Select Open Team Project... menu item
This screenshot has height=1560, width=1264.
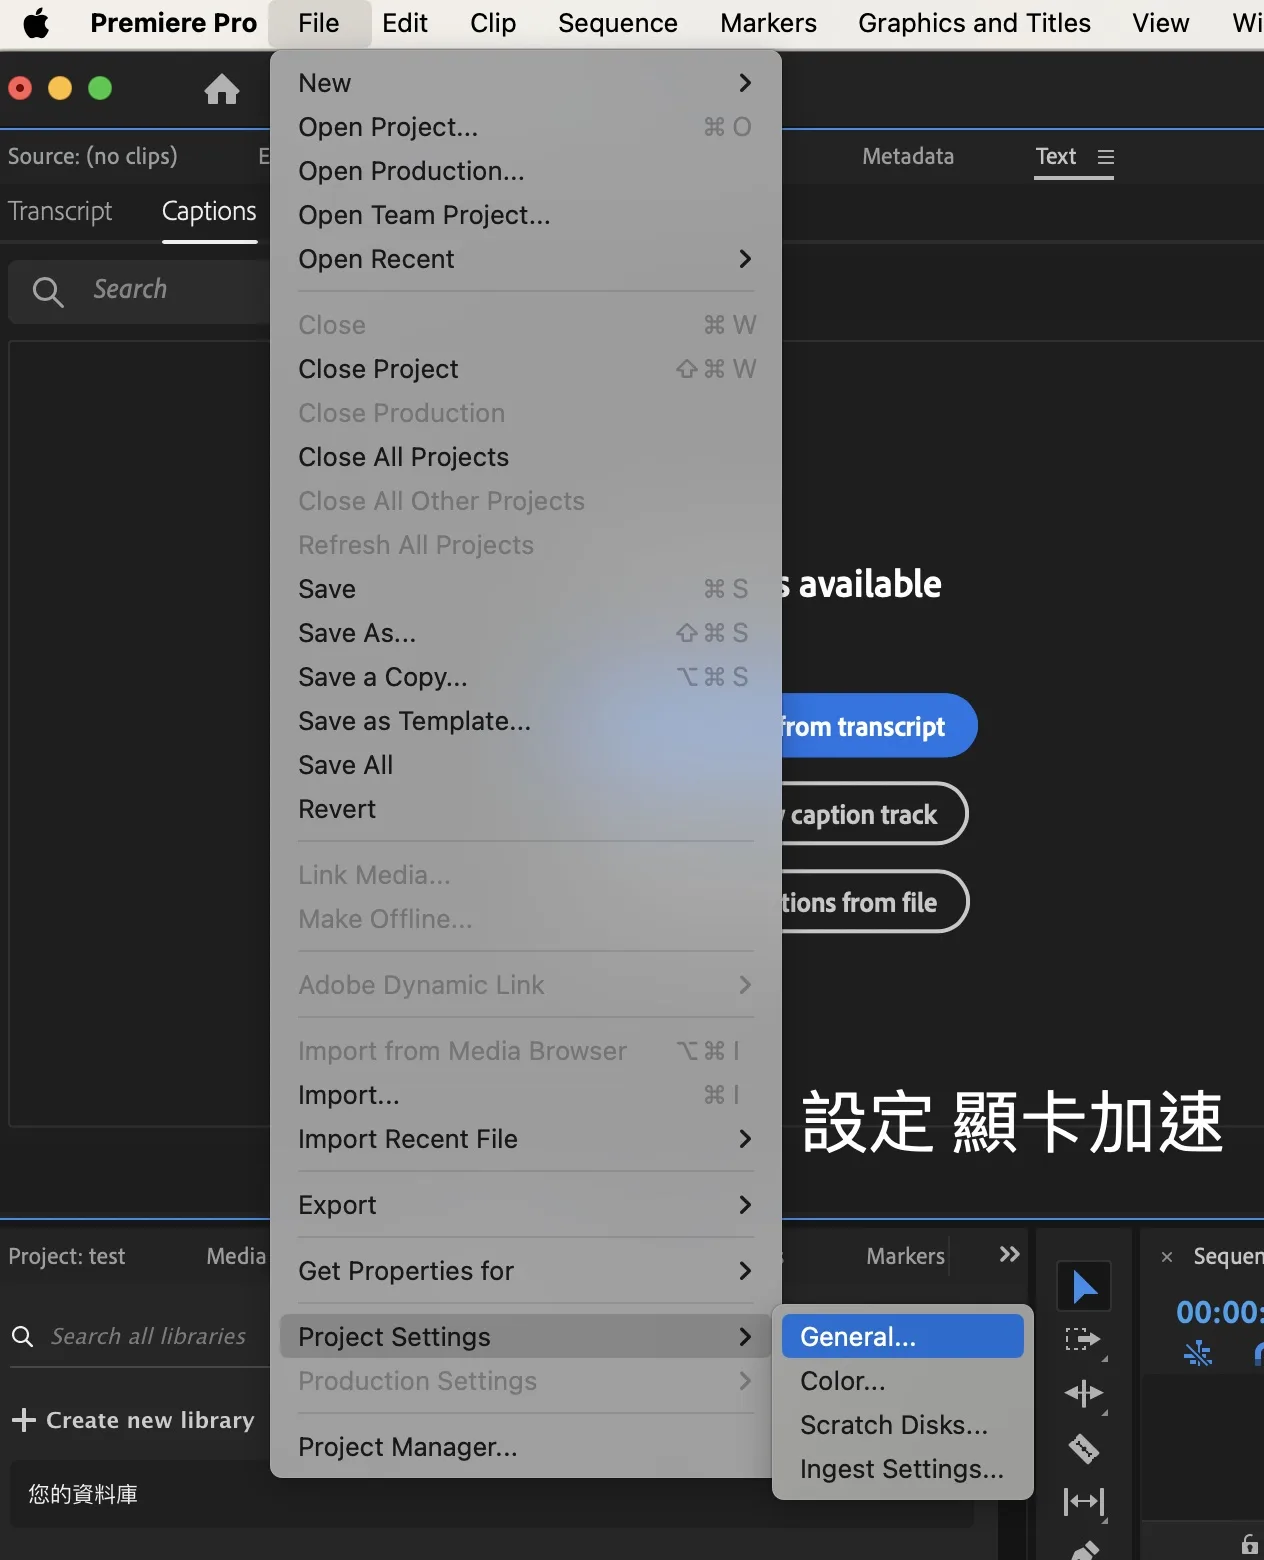click(x=525, y=215)
